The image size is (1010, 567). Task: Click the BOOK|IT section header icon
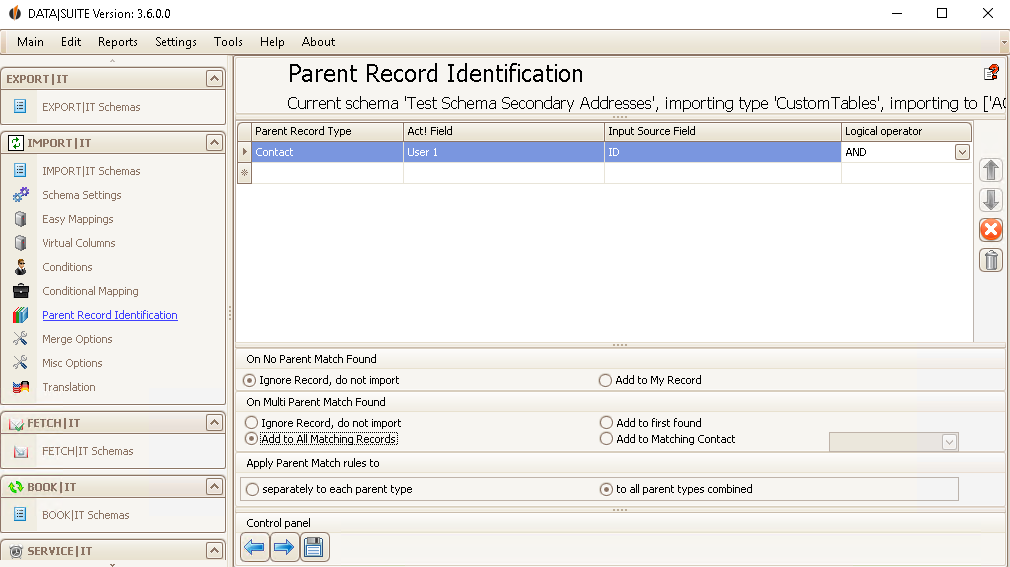click(15, 486)
